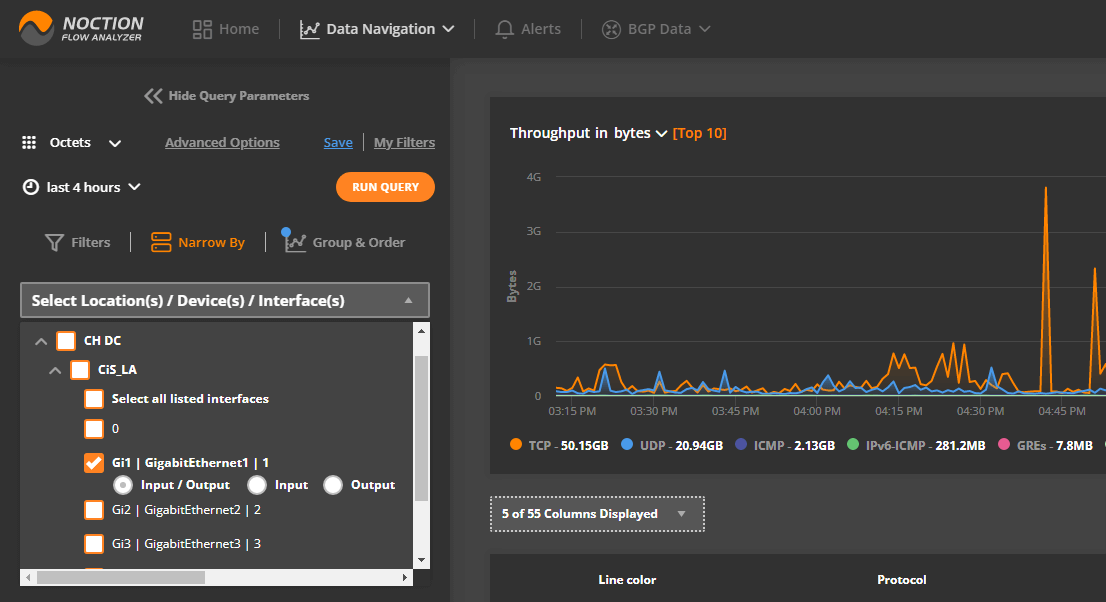Click the Group & Order chart icon
Image resolution: width=1106 pixels, height=602 pixels.
[294, 241]
